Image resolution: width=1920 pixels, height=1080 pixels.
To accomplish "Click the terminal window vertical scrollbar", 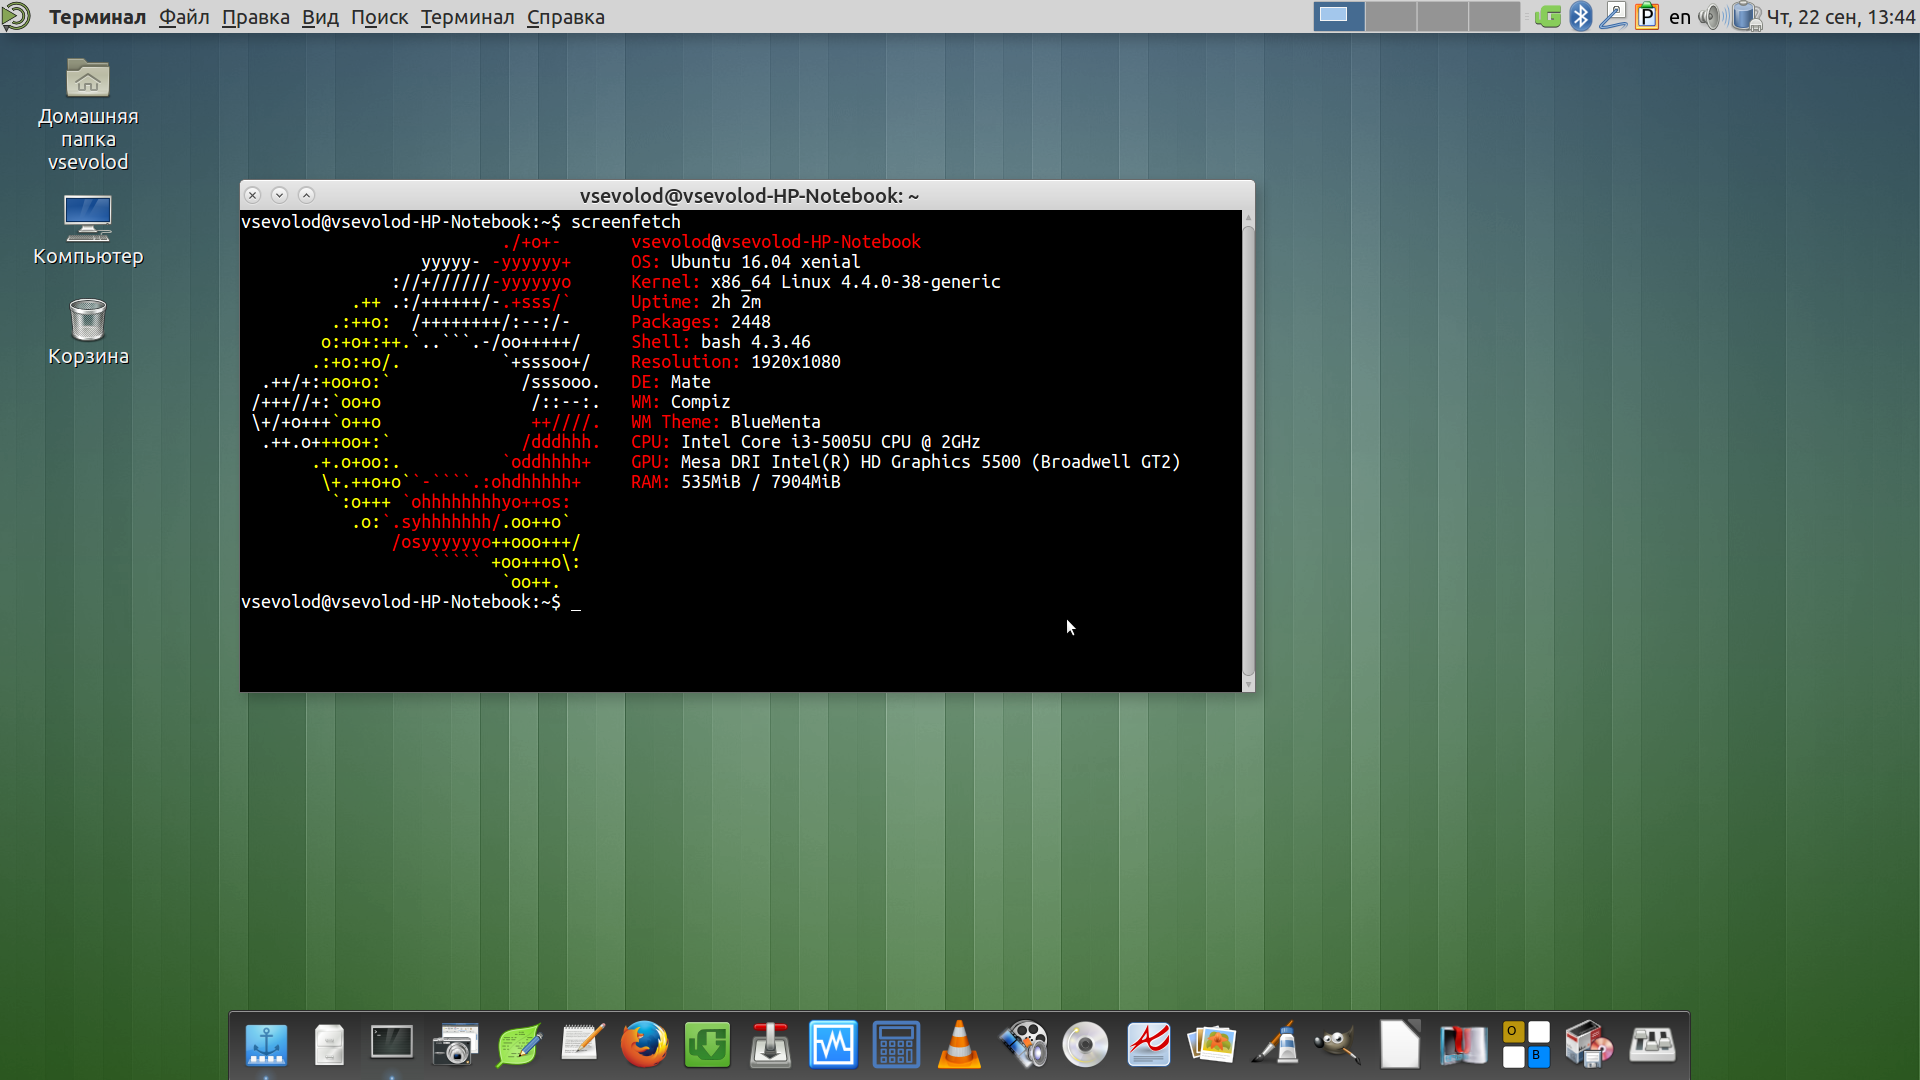I will [x=1248, y=450].
